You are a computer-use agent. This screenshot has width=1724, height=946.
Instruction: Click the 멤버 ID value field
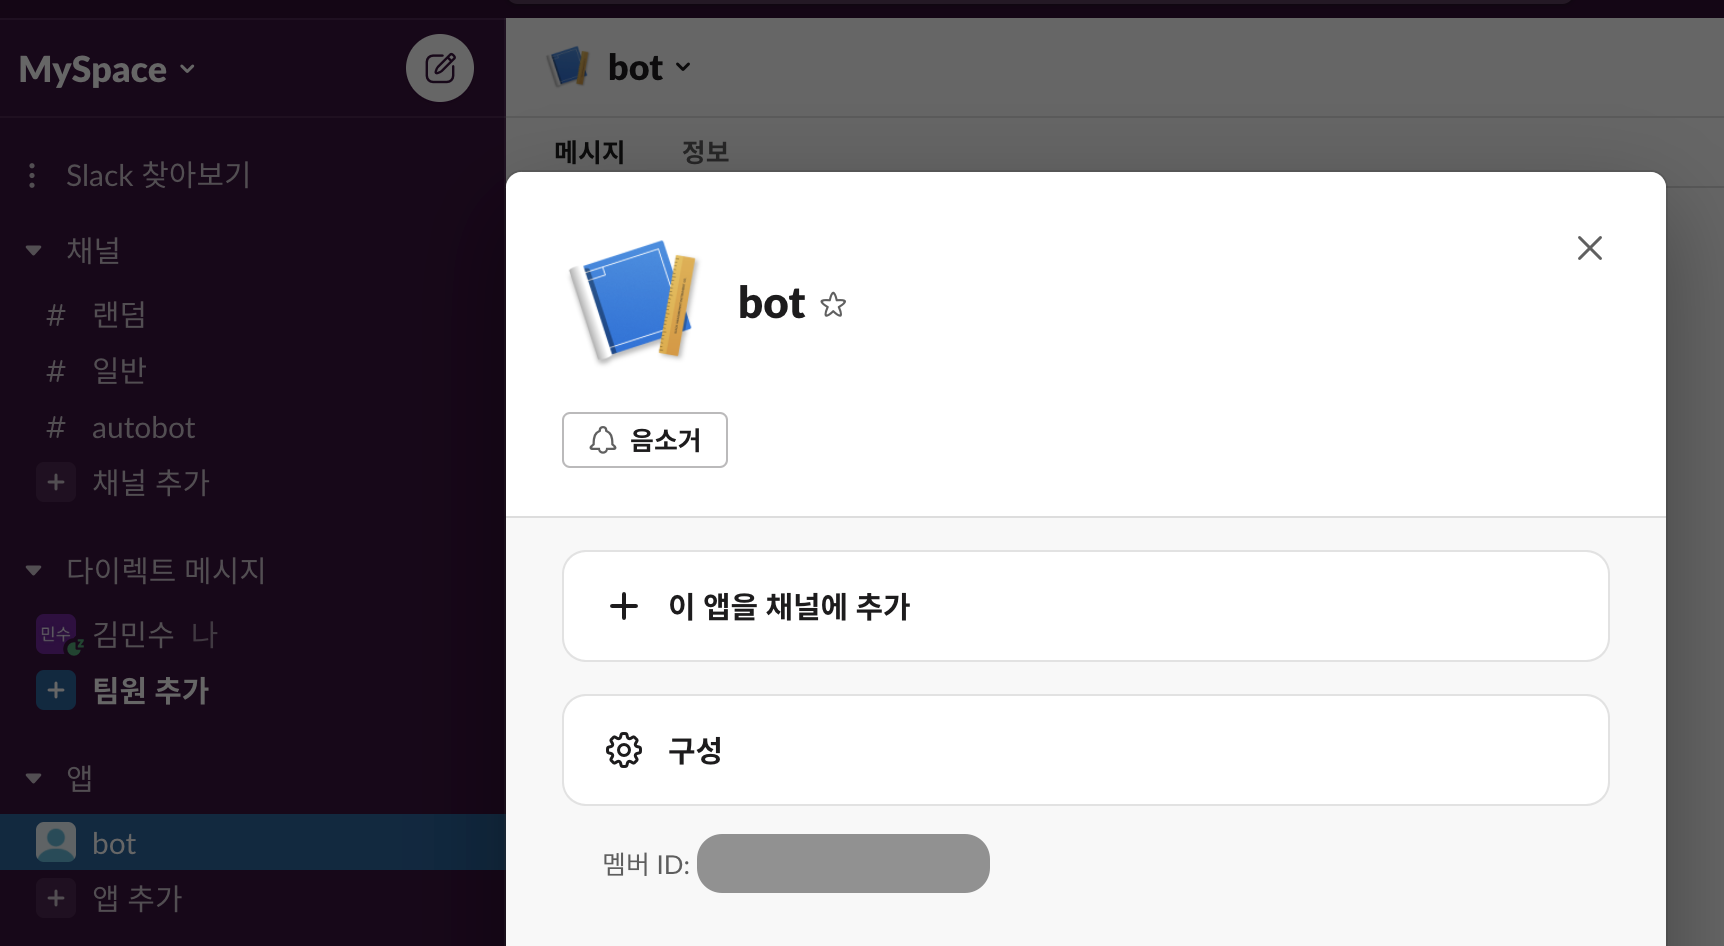tap(843, 863)
